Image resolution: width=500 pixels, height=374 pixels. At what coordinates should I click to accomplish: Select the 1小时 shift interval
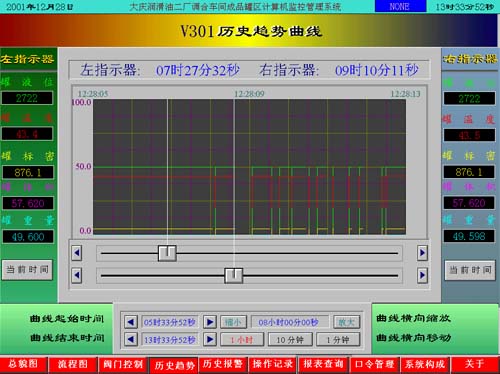click(242, 340)
